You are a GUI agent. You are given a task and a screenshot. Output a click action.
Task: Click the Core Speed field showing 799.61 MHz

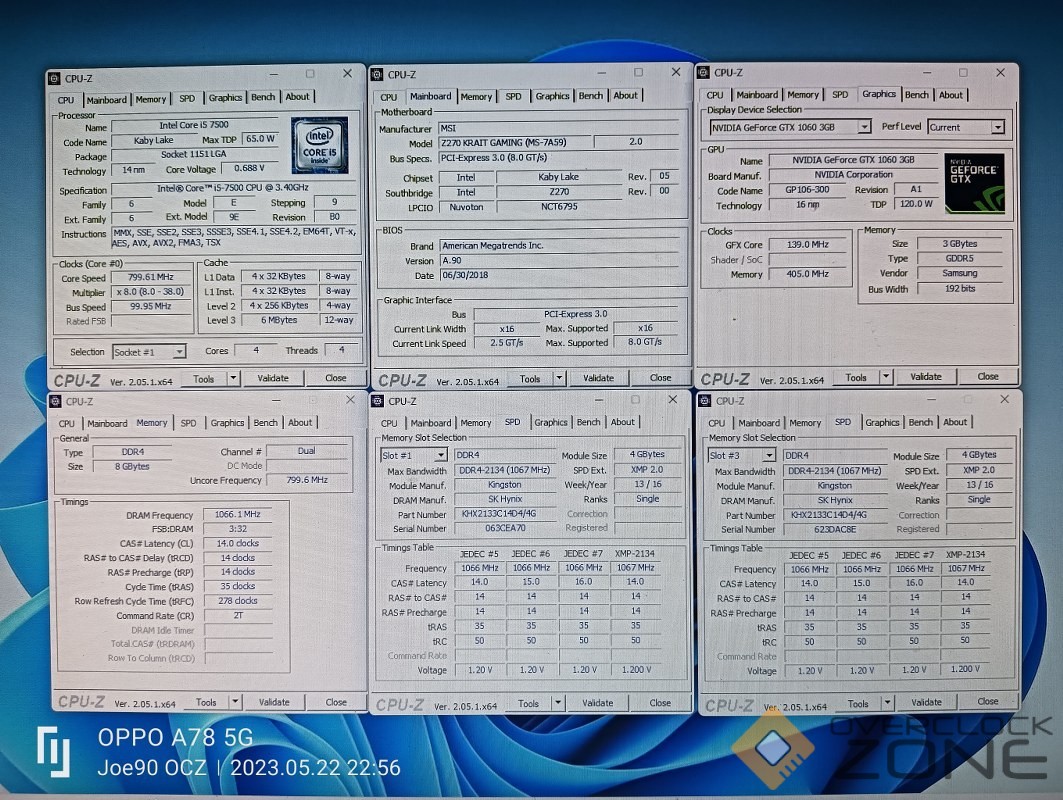pyautogui.click(x=151, y=277)
